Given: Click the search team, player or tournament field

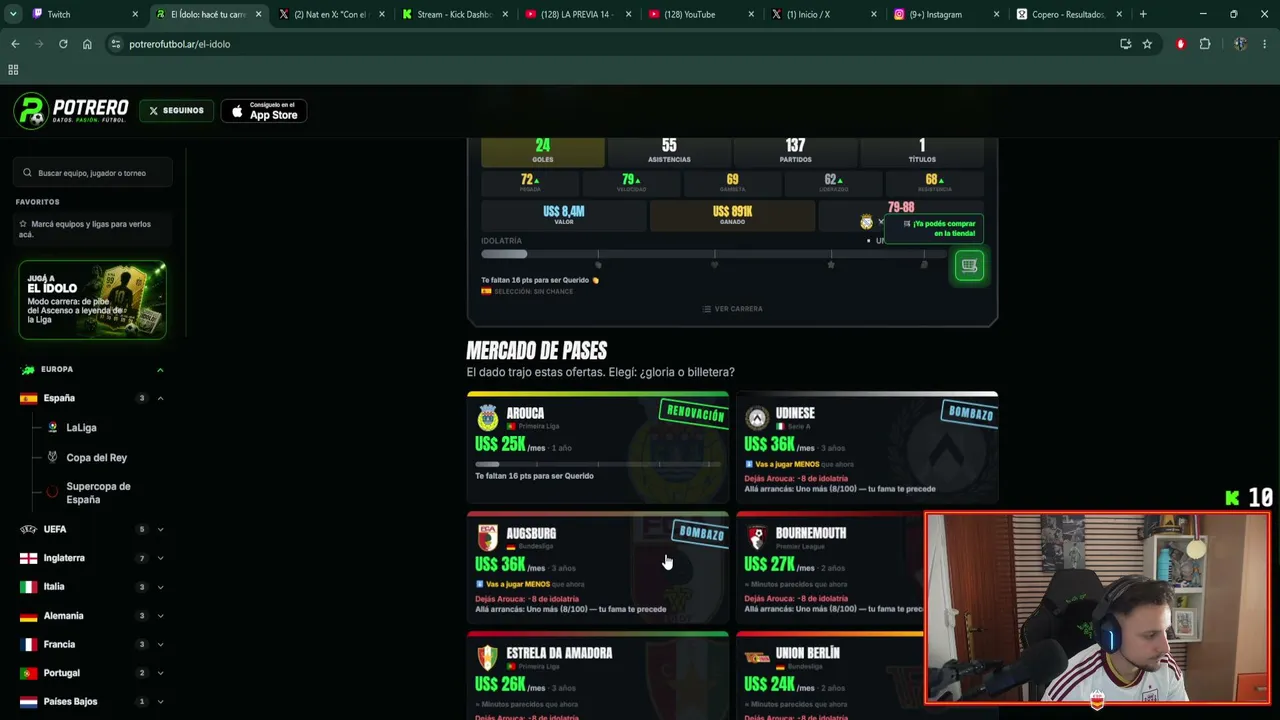Looking at the screenshot, I should [94, 173].
